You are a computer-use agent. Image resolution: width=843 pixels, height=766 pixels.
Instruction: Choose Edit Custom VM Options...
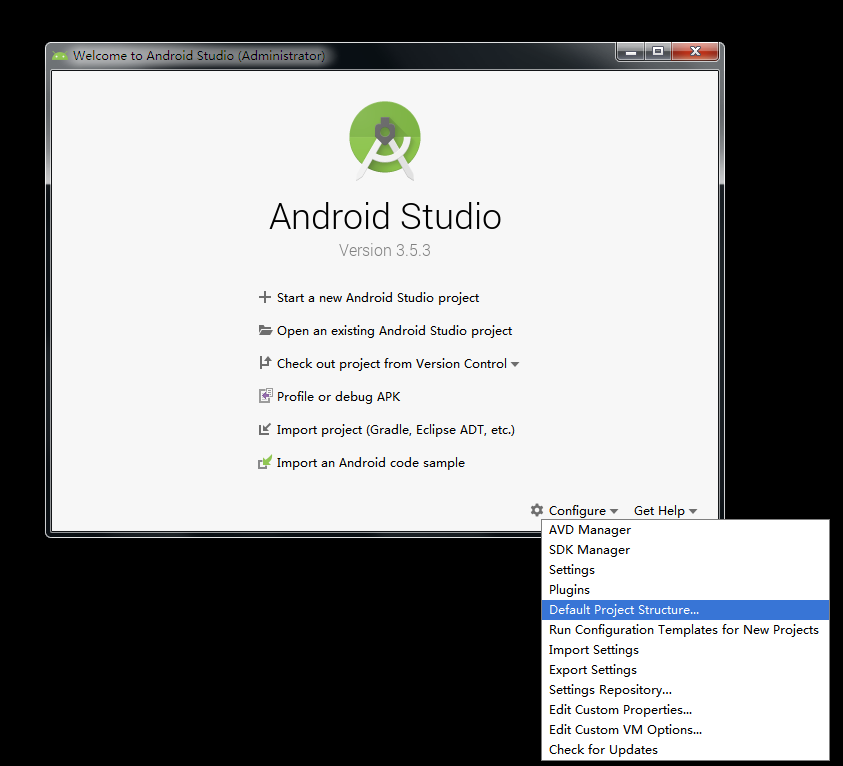[x=685, y=729]
